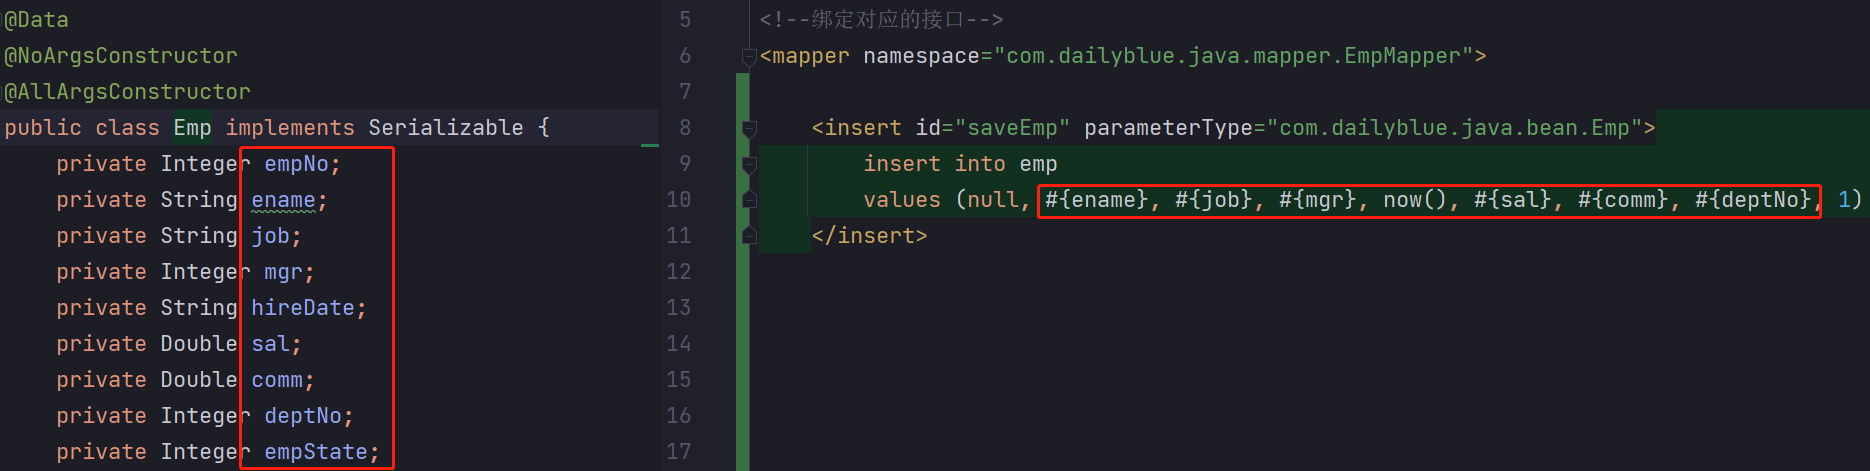
Task: Click line number 5 in the gutter
Action: [685, 20]
